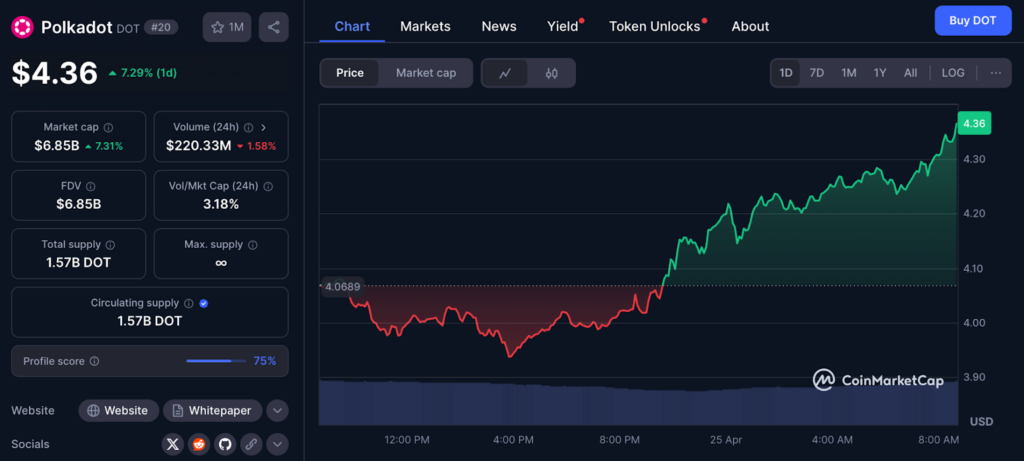Open the chart's more options menu
Viewport: 1024px width, 461px height.
(x=996, y=73)
